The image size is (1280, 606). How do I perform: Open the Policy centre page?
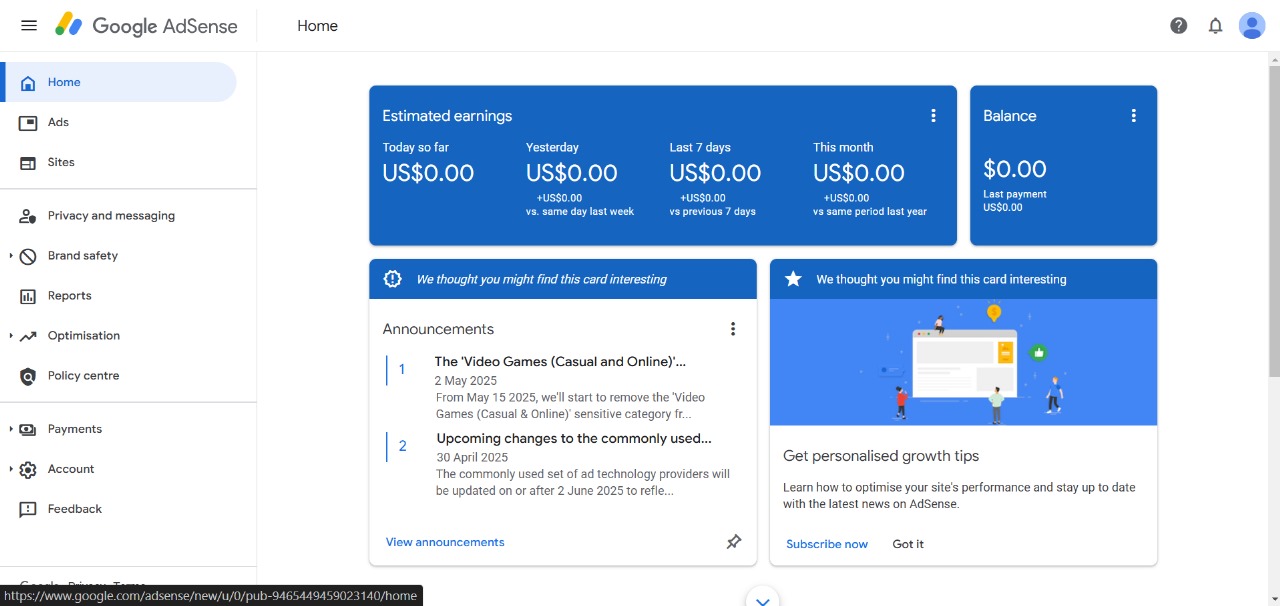120,376
